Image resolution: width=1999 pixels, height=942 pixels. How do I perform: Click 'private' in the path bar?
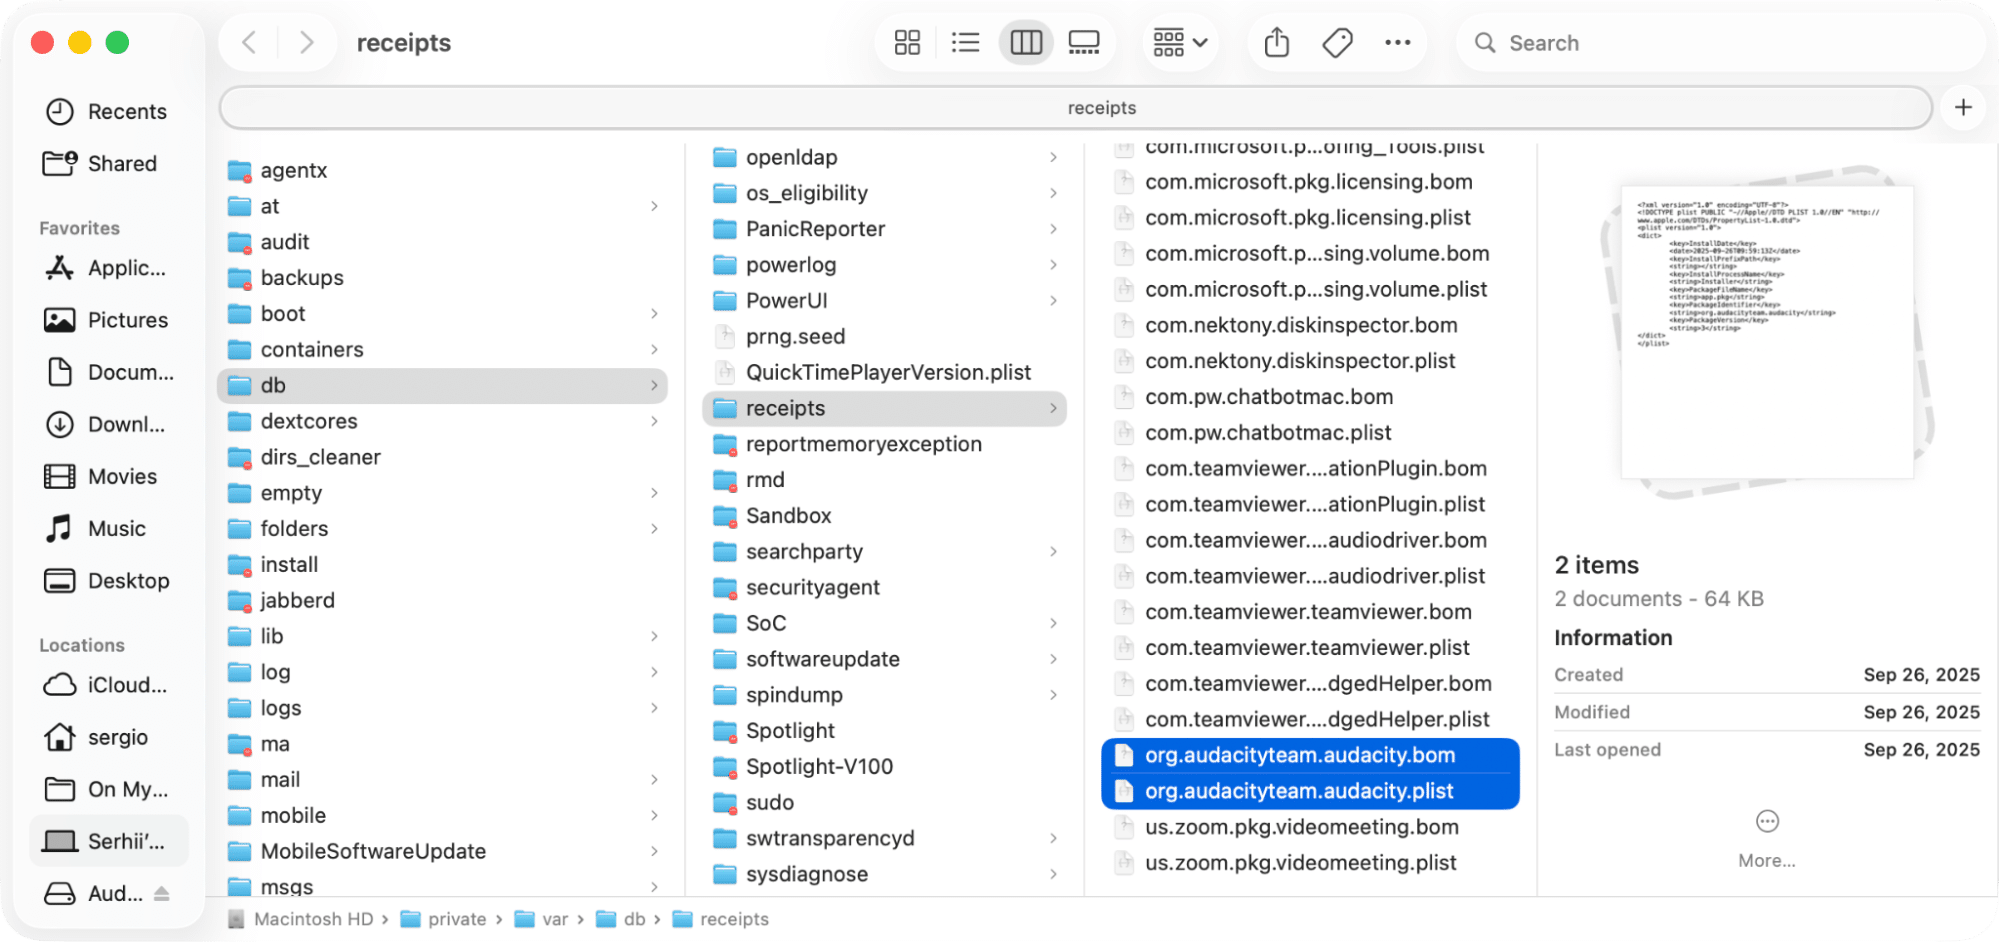click(x=456, y=919)
